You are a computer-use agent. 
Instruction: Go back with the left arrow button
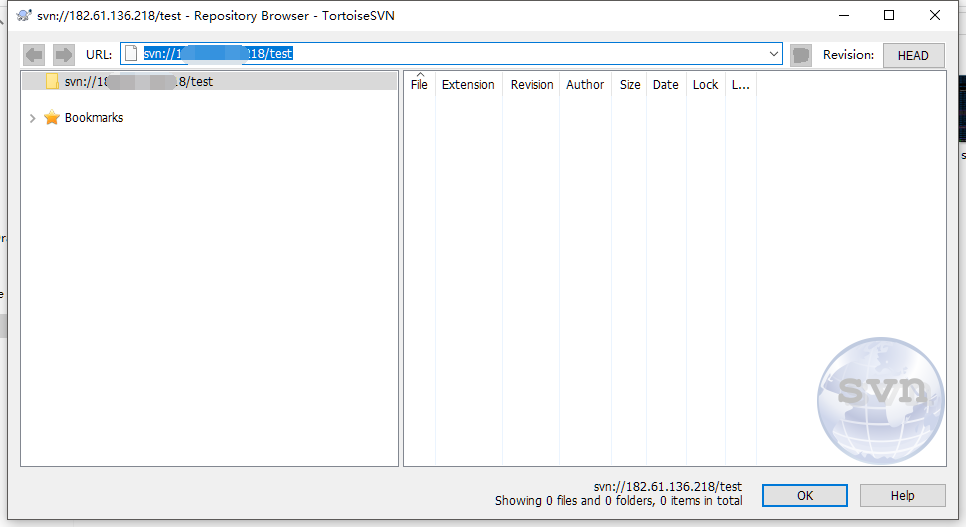(x=34, y=55)
